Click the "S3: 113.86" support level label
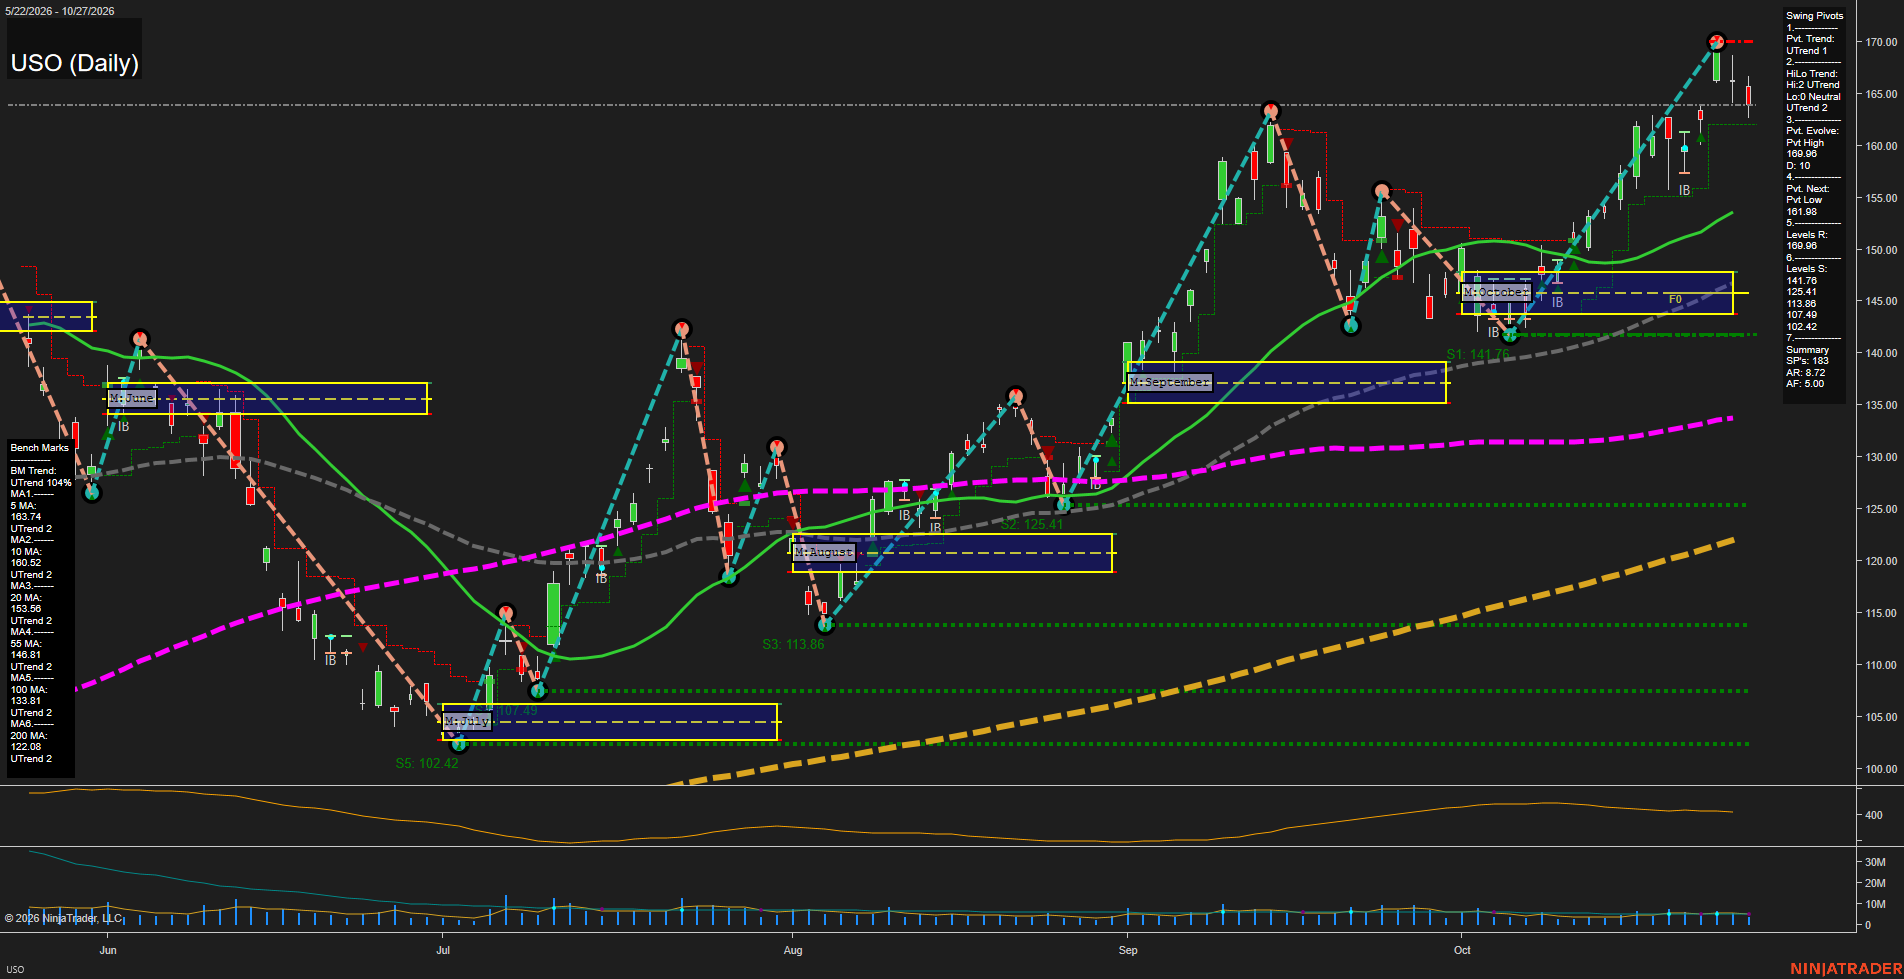The width and height of the screenshot is (1904, 979). point(793,644)
